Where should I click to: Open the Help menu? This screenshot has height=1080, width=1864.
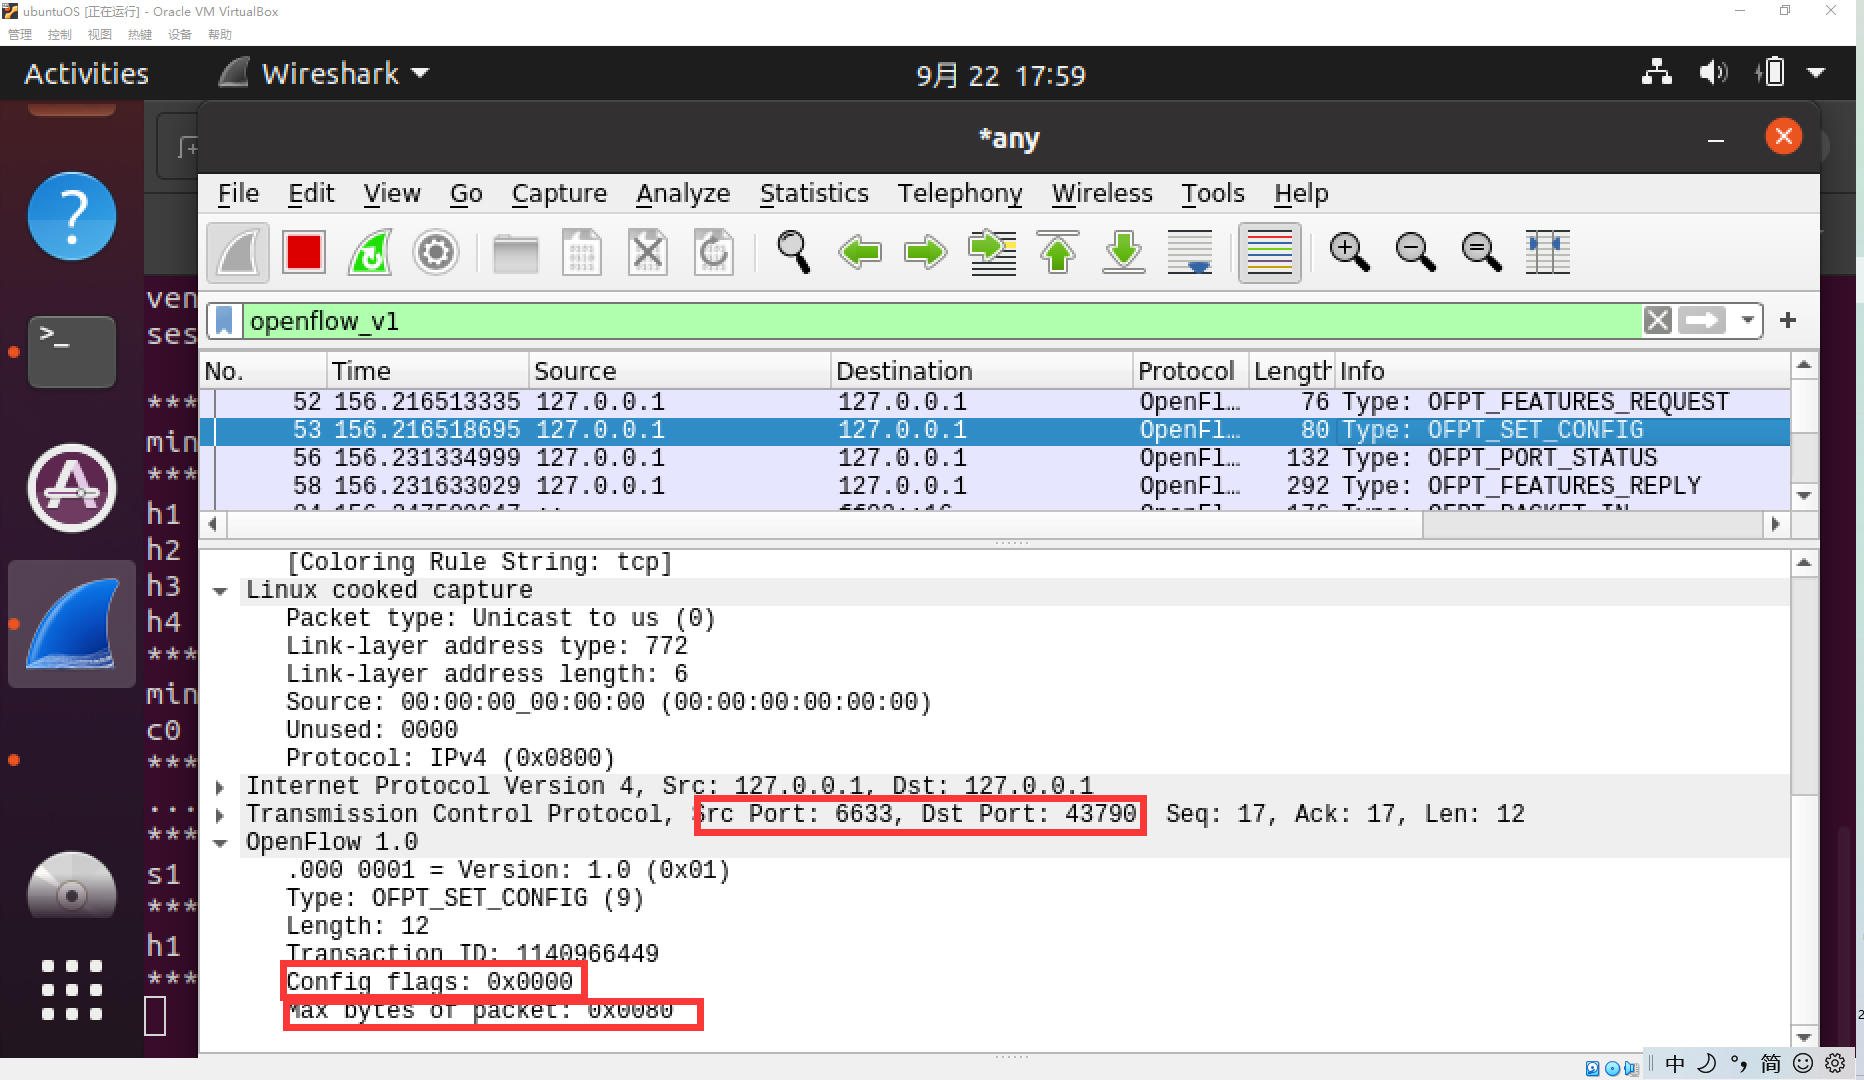[x=1301, y=193]
